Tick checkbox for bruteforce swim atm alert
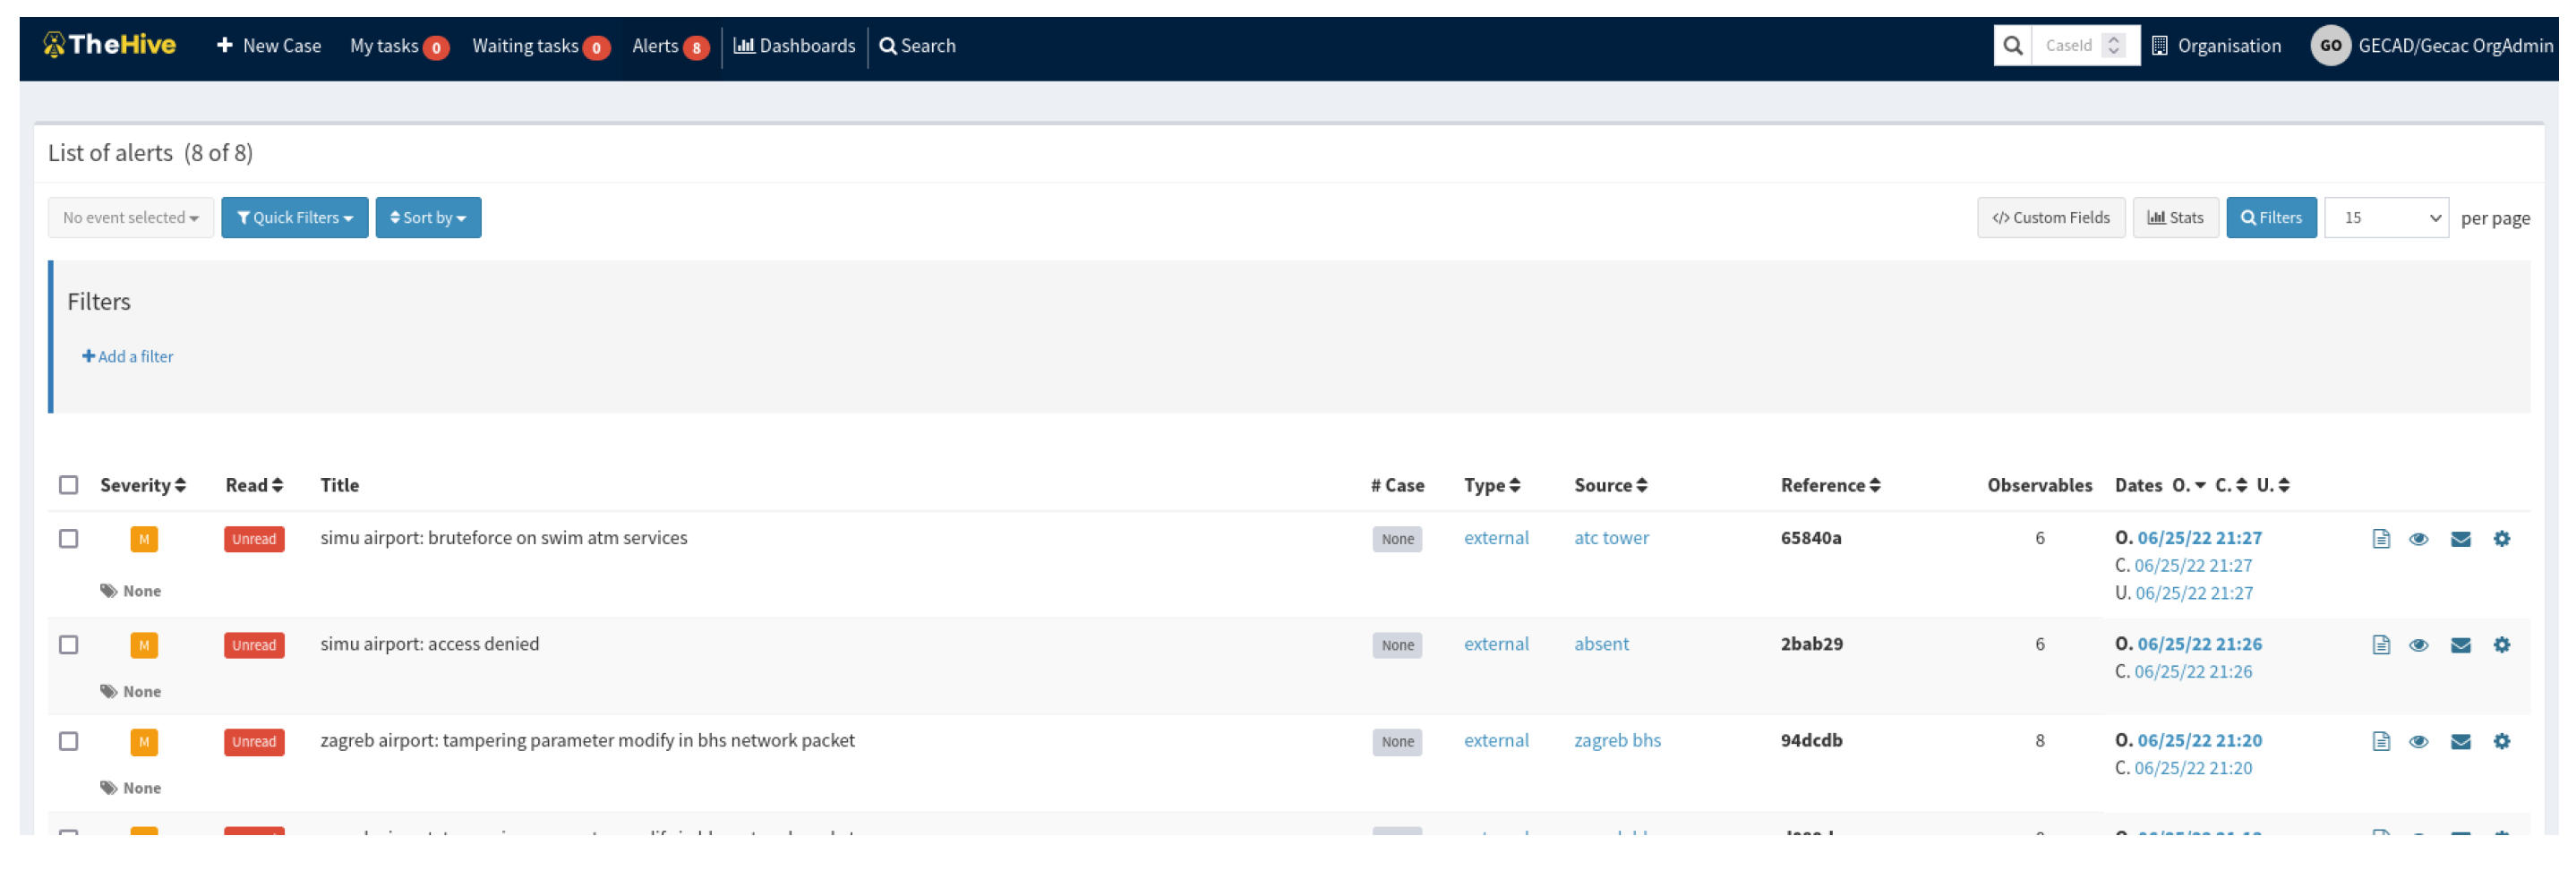 [68, 539]
